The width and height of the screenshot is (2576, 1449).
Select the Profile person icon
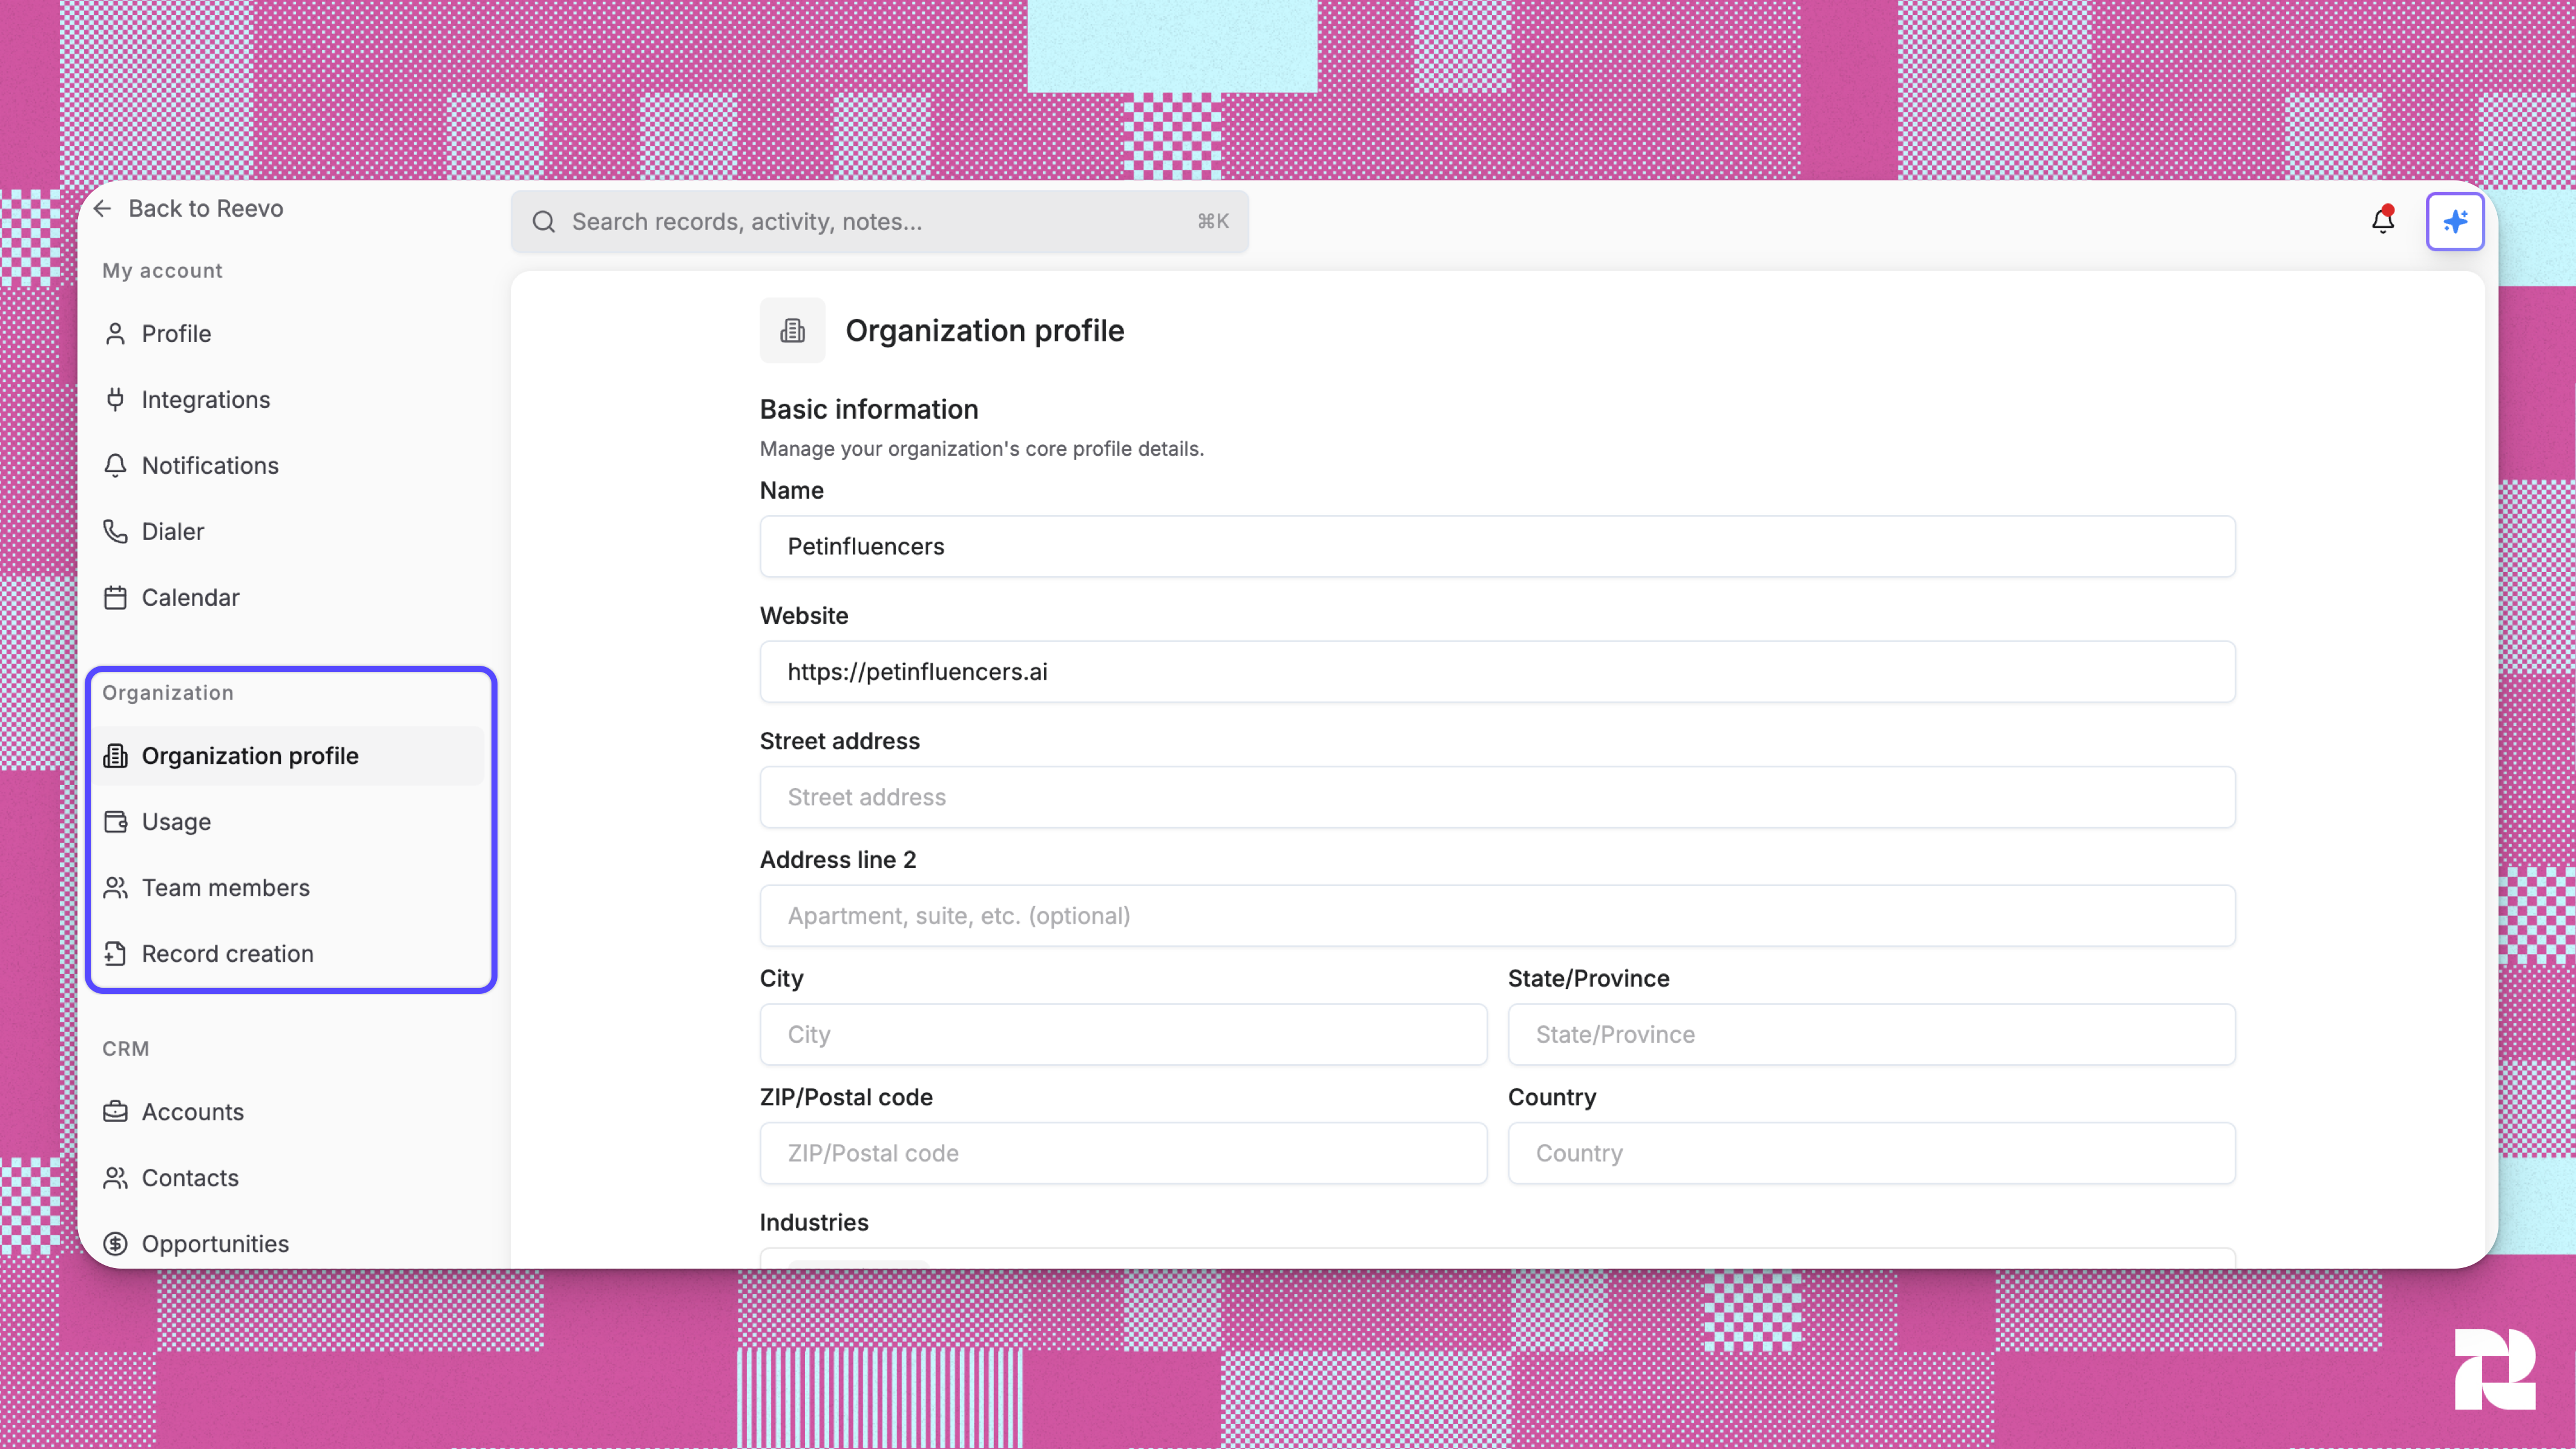(115, 333)
